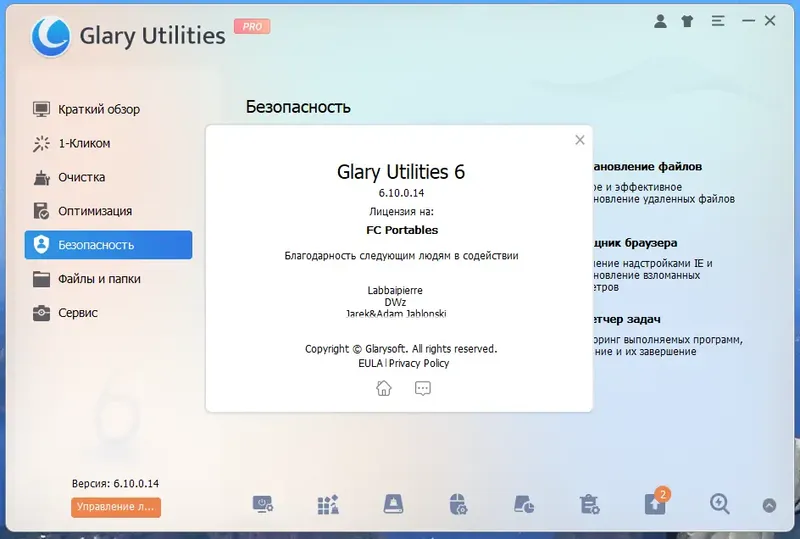Click the broom icon beside Очистка
Screen dimensions: 800x539
tap(41, 178)
